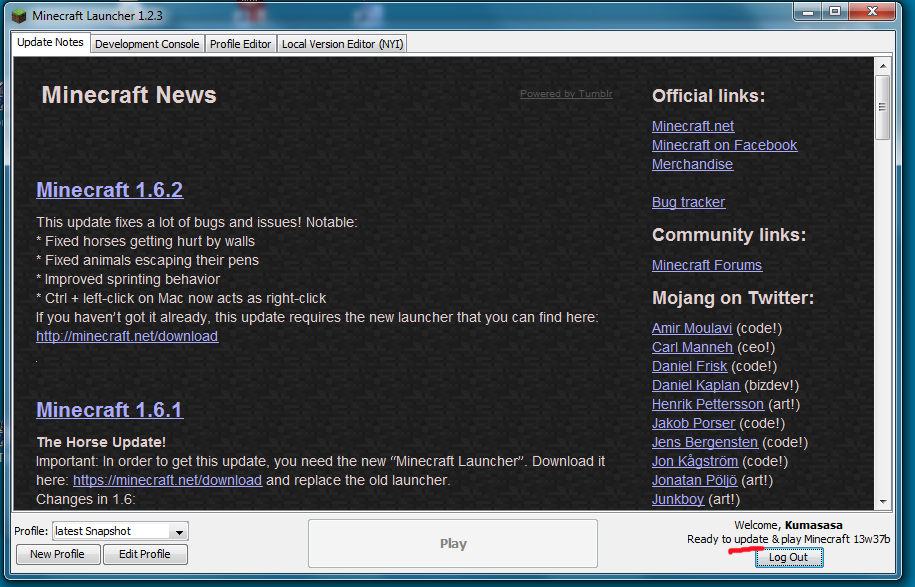Click the large Play button
The height and width of the screenshot is (587, 915).
coord(453,543)
